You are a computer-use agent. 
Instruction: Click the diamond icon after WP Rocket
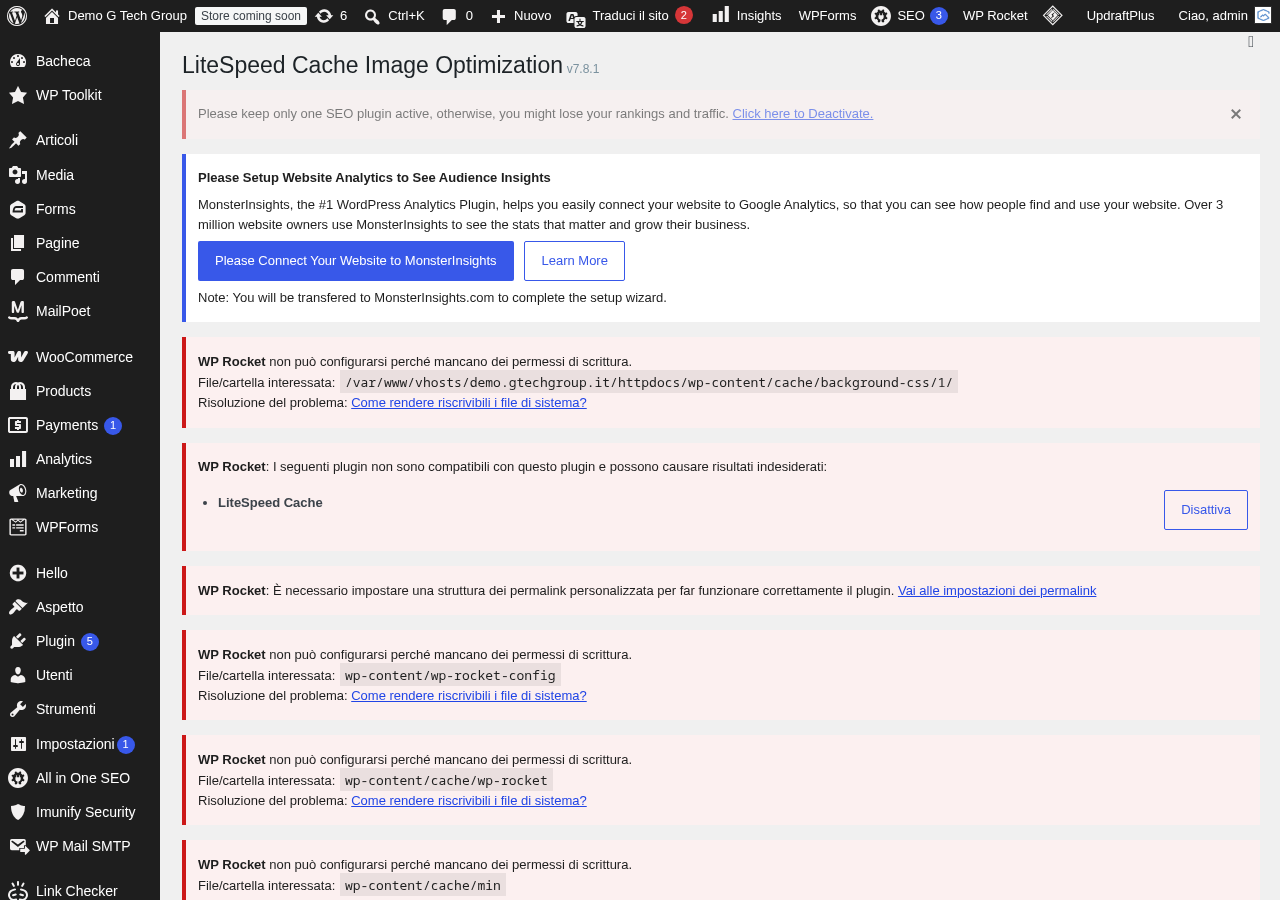[x=1053, y=15]
